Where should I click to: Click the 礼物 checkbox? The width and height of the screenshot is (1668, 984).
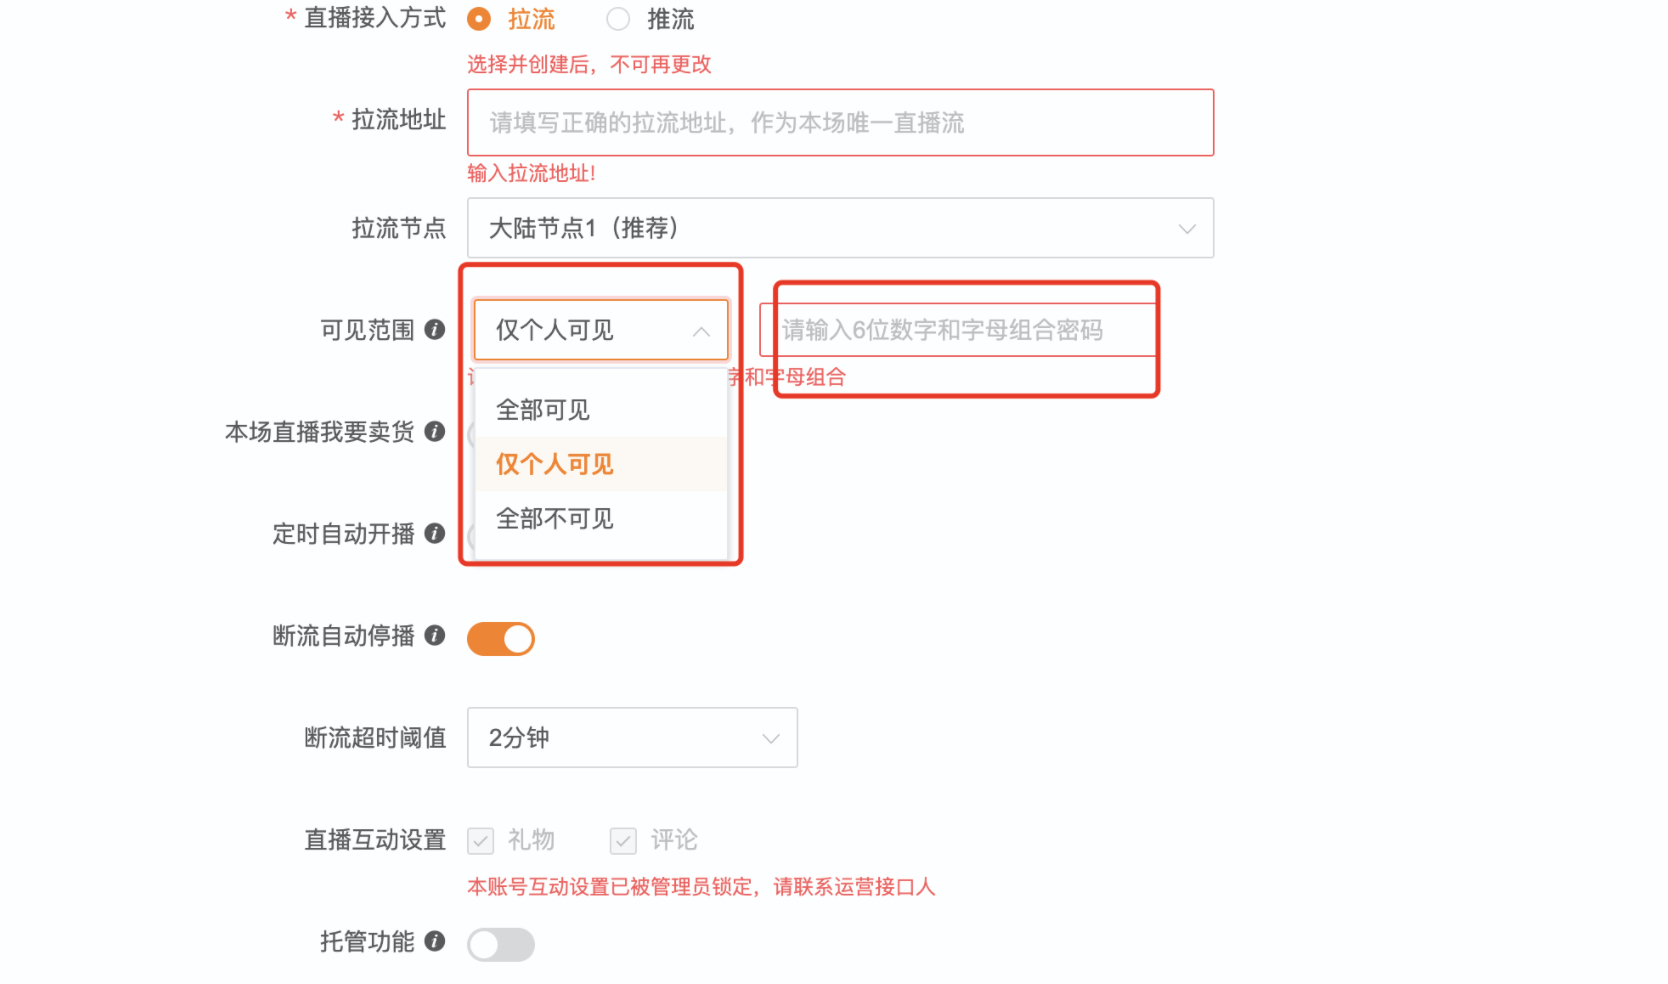coord(481,841)
